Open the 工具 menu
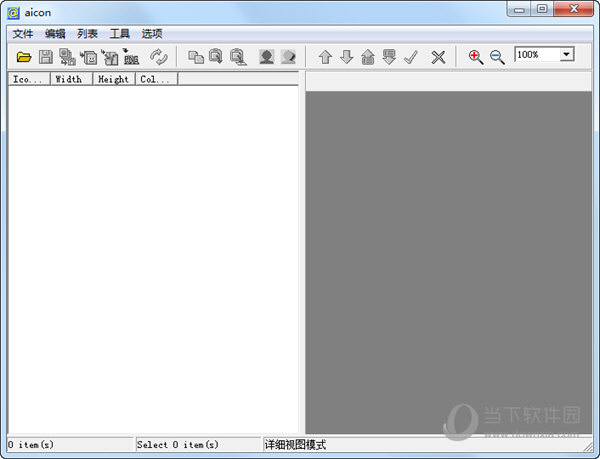The height and width of the screenshot is (459, 600). [120, 34]
